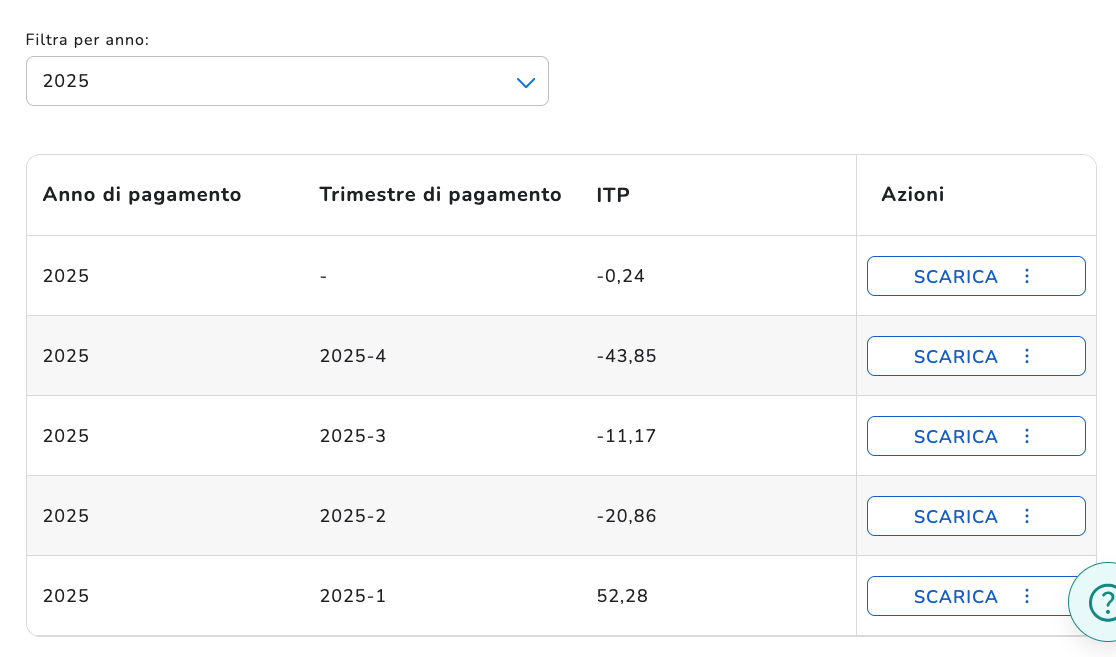Click SCARICA for row without quarter

pyautogui.click(x=955, y=276)
